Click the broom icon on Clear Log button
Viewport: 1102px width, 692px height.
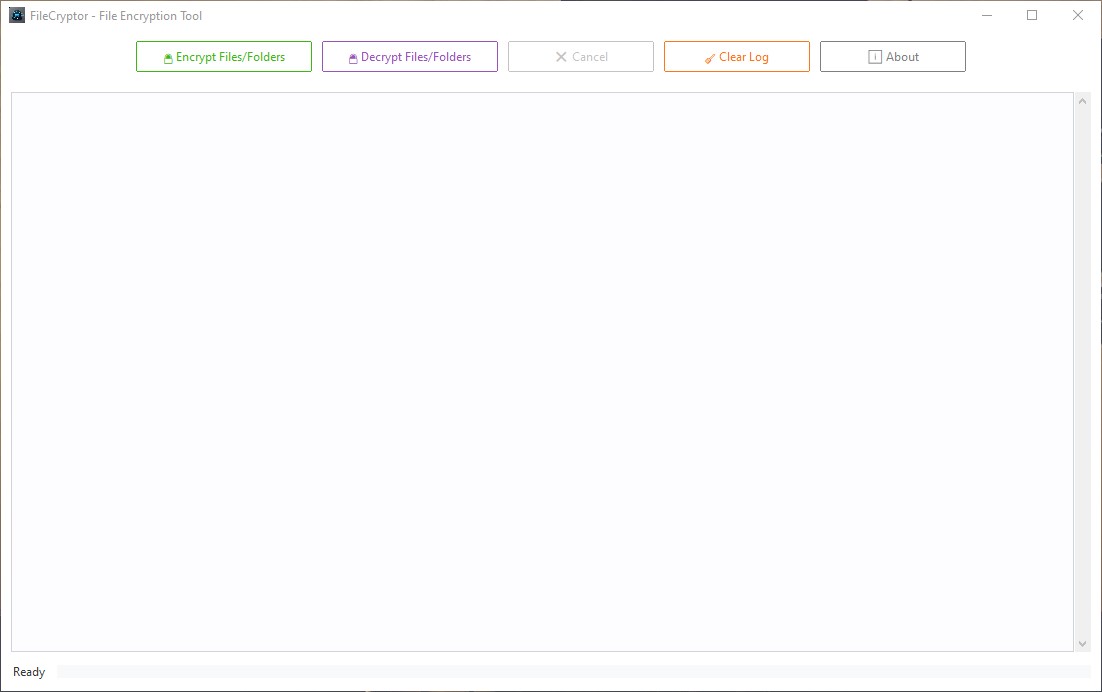coord(709,57)
